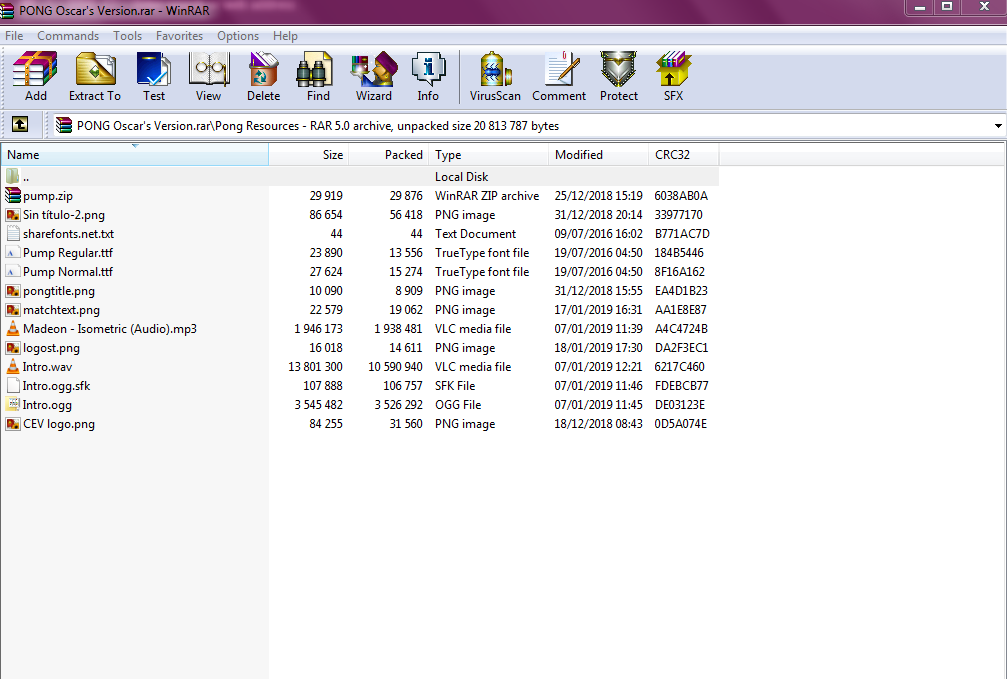Open the Favorites menu
Viewport: 1007px width, 679px height.
pos(179,36)
